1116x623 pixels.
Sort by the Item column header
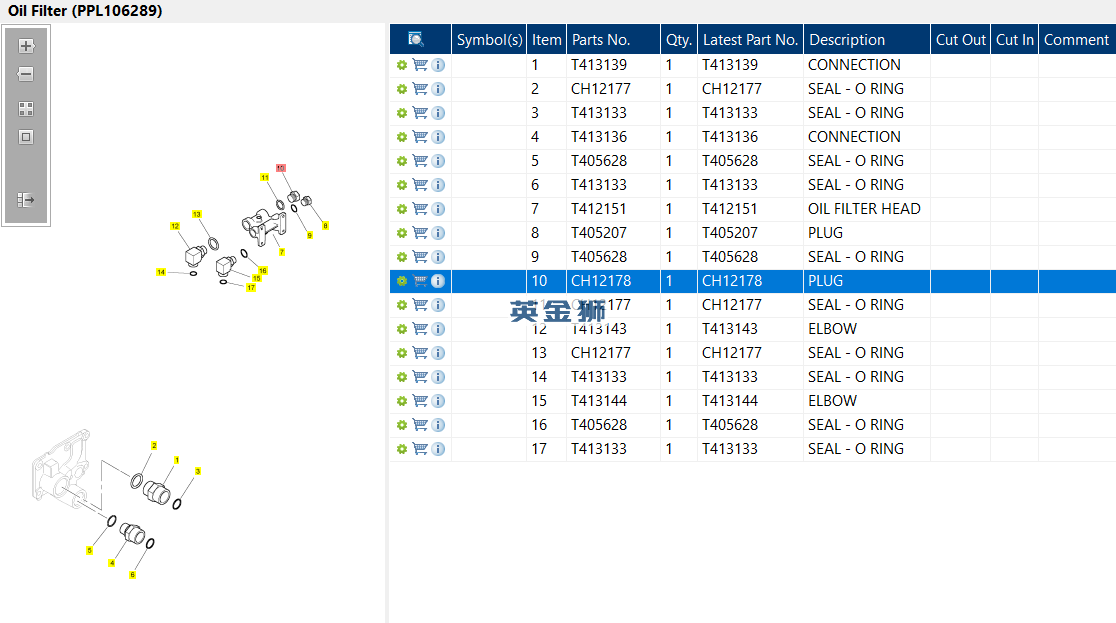click(x=547, y=39)
